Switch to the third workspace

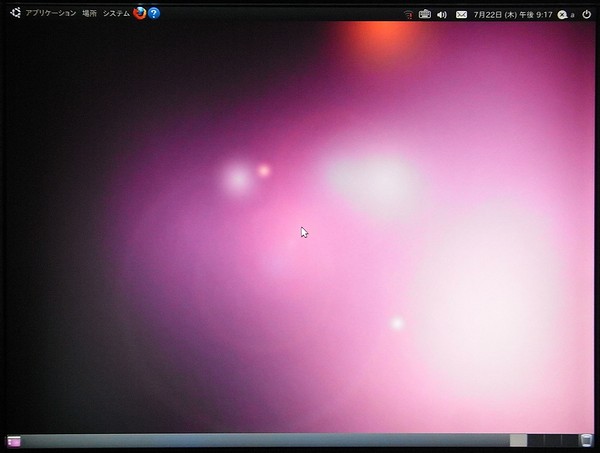(x=553, y=440)
